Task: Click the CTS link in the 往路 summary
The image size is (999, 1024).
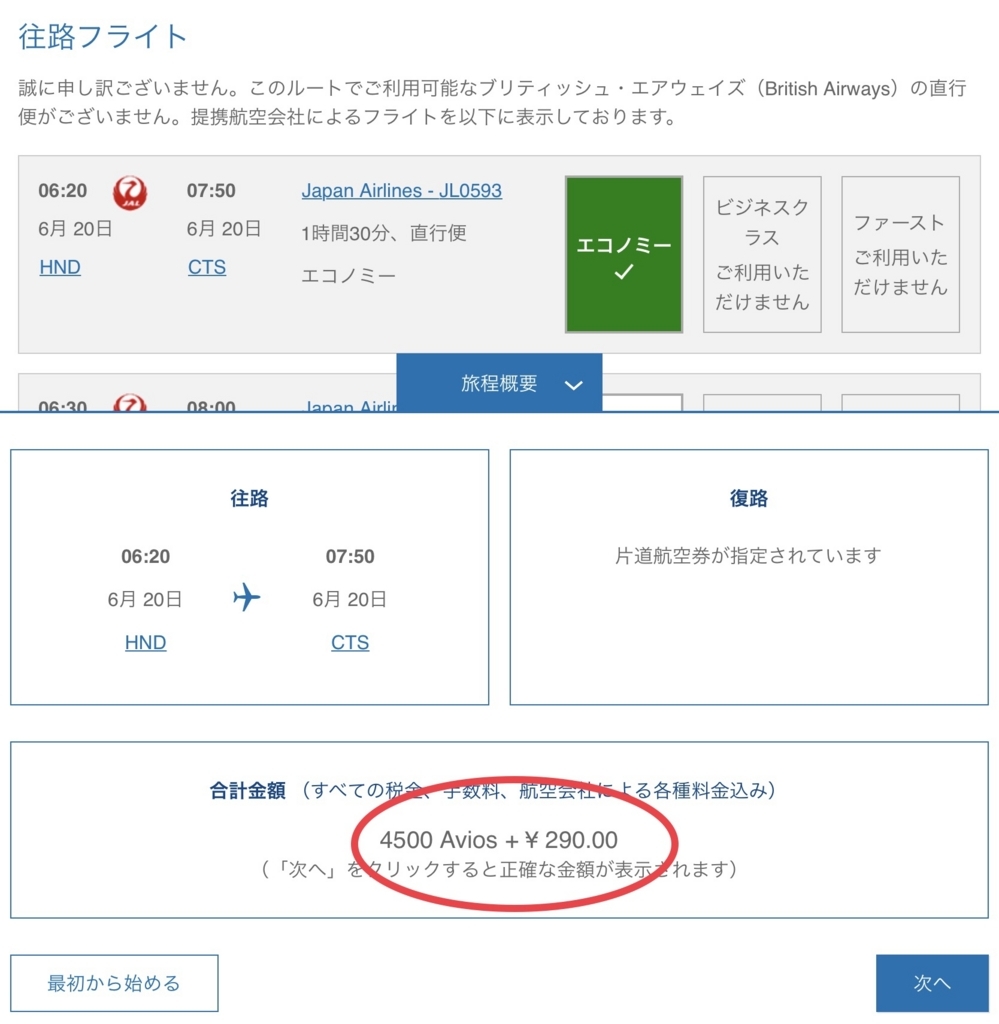Action: (349, 642)
